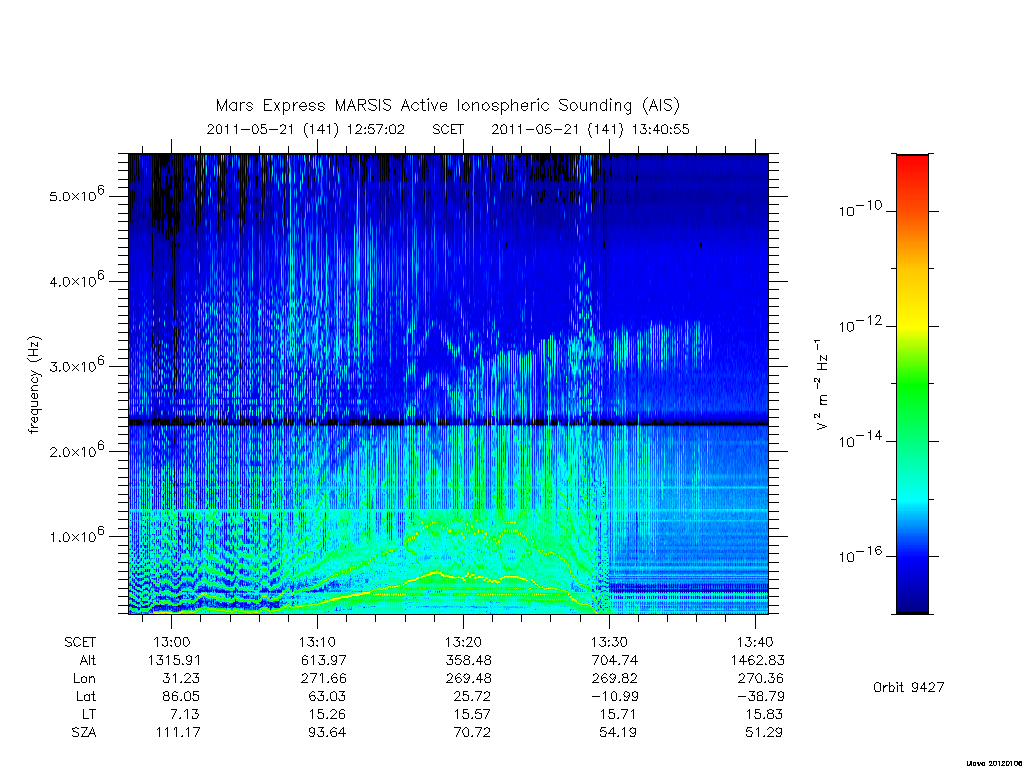The image size is (1024, 768).
Task: Click the 'LT' row label
Action: point(89,714)
